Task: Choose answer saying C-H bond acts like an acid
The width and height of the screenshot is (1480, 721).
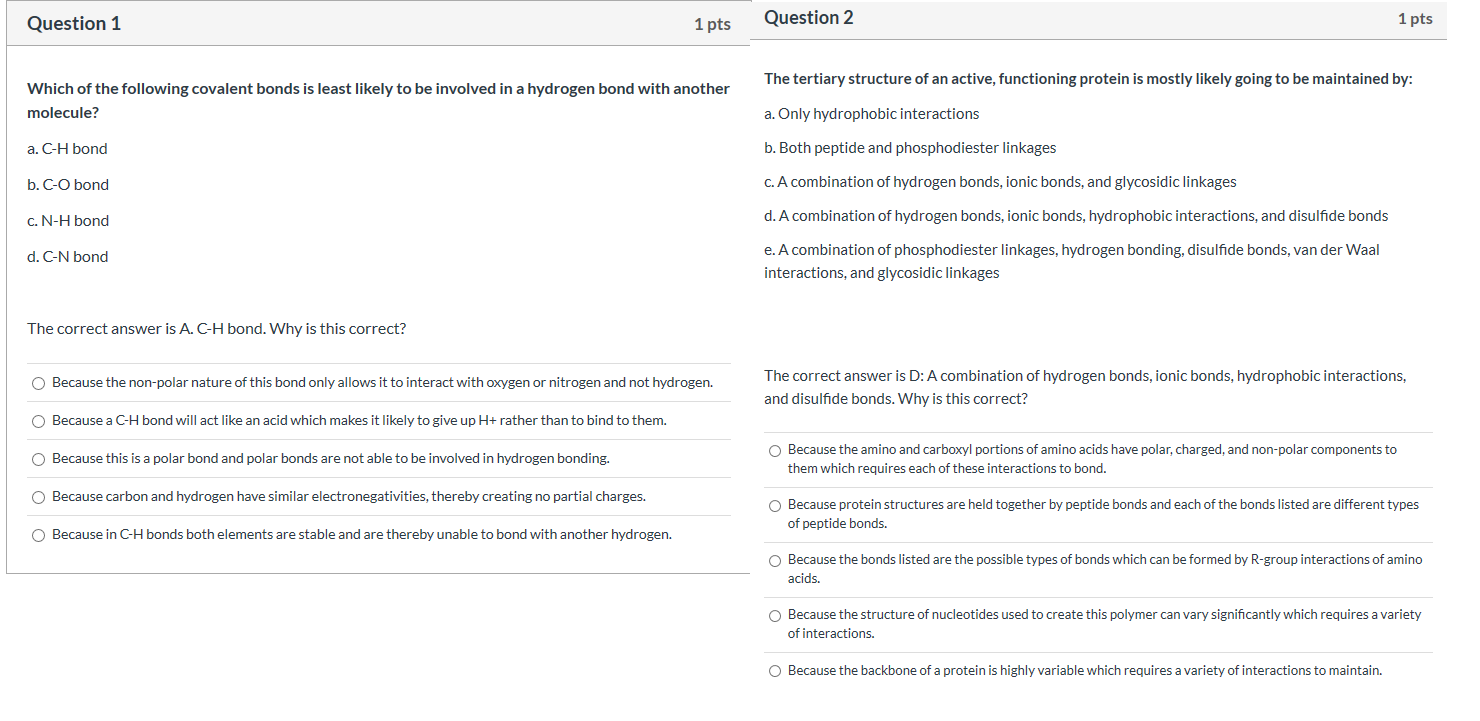Action: (38, 421)
